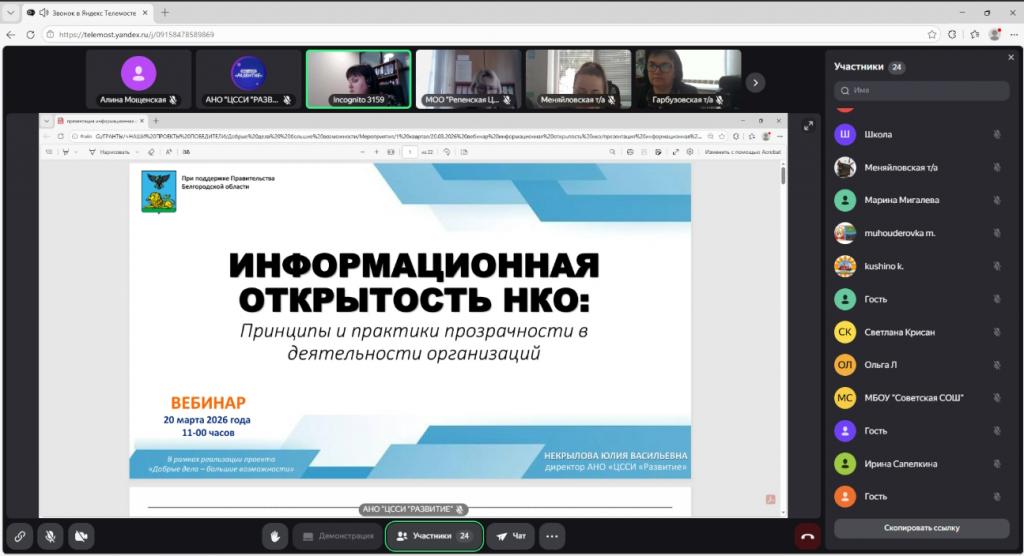Toggle the microphone mute button
1024x556 pixels.
point(50,536)
